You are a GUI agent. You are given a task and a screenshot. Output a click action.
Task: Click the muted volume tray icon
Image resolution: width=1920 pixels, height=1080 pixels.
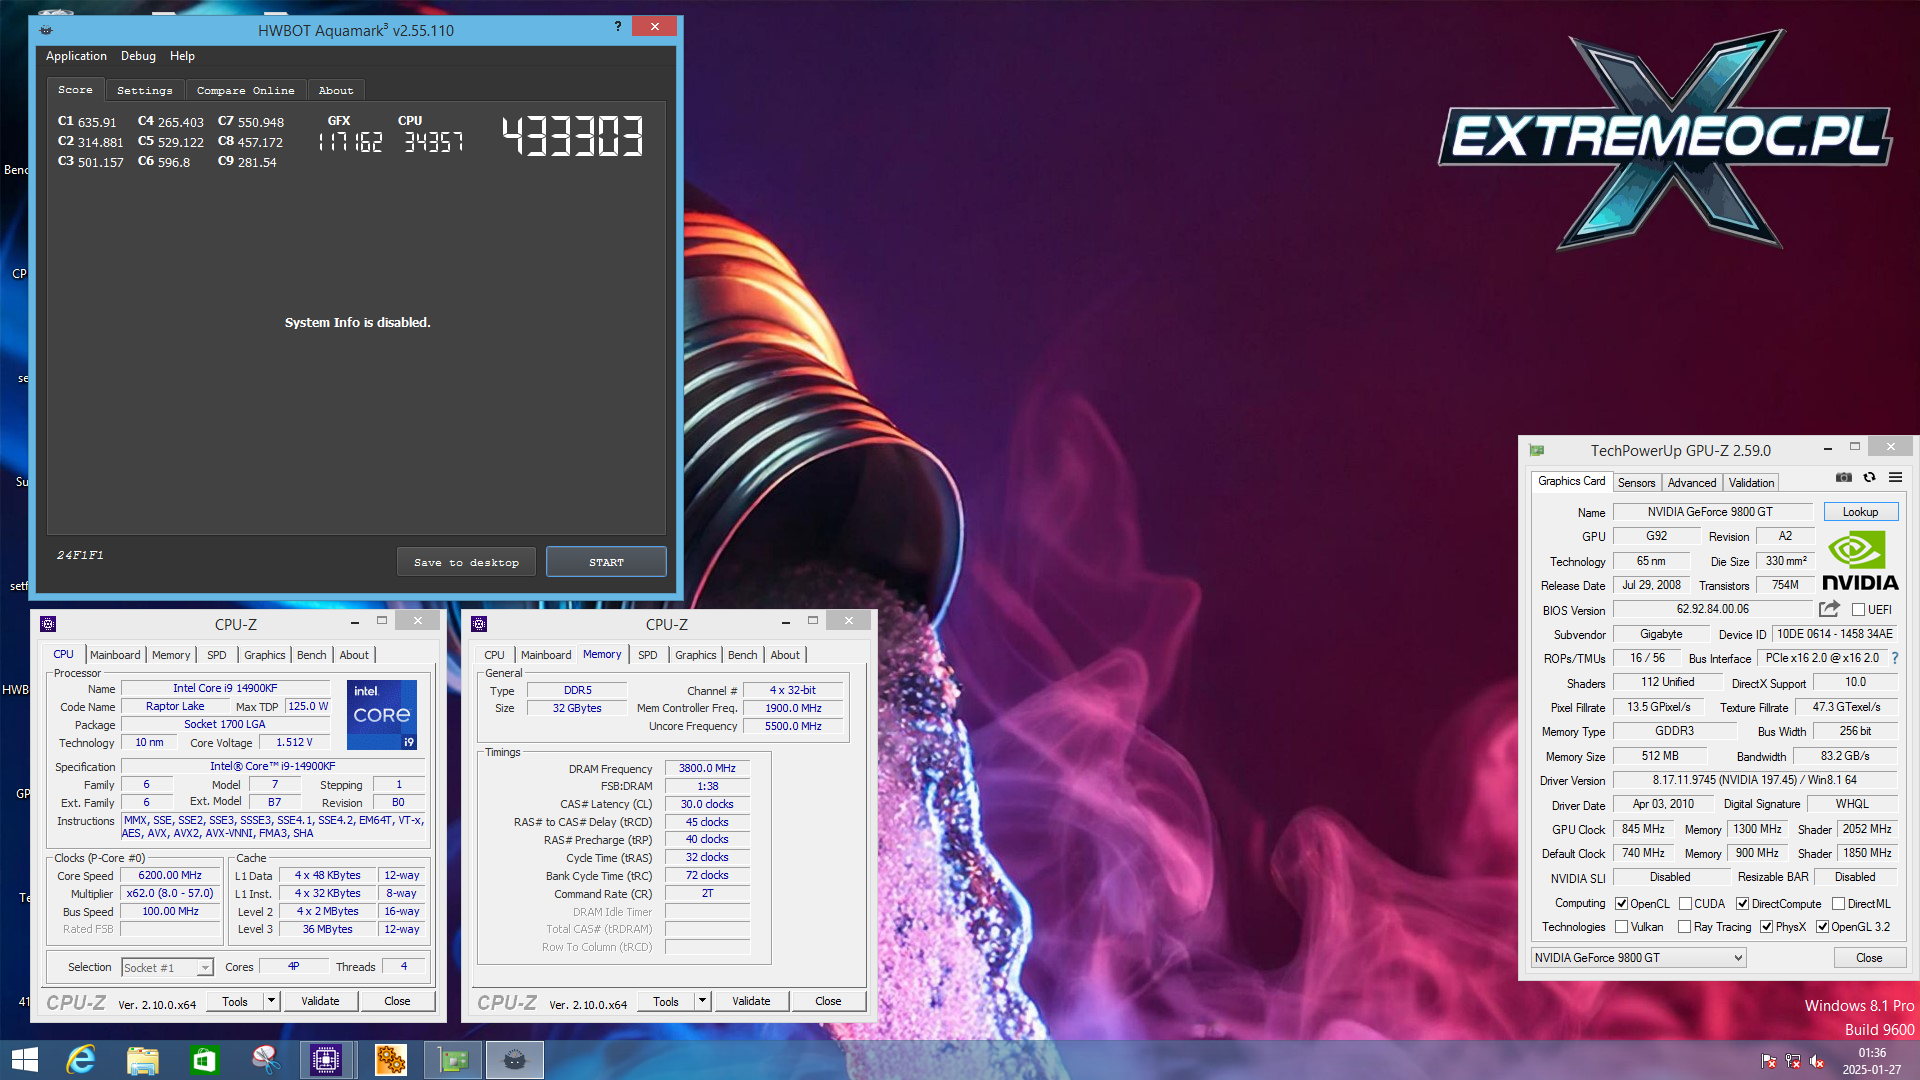pos(1817,1061)
